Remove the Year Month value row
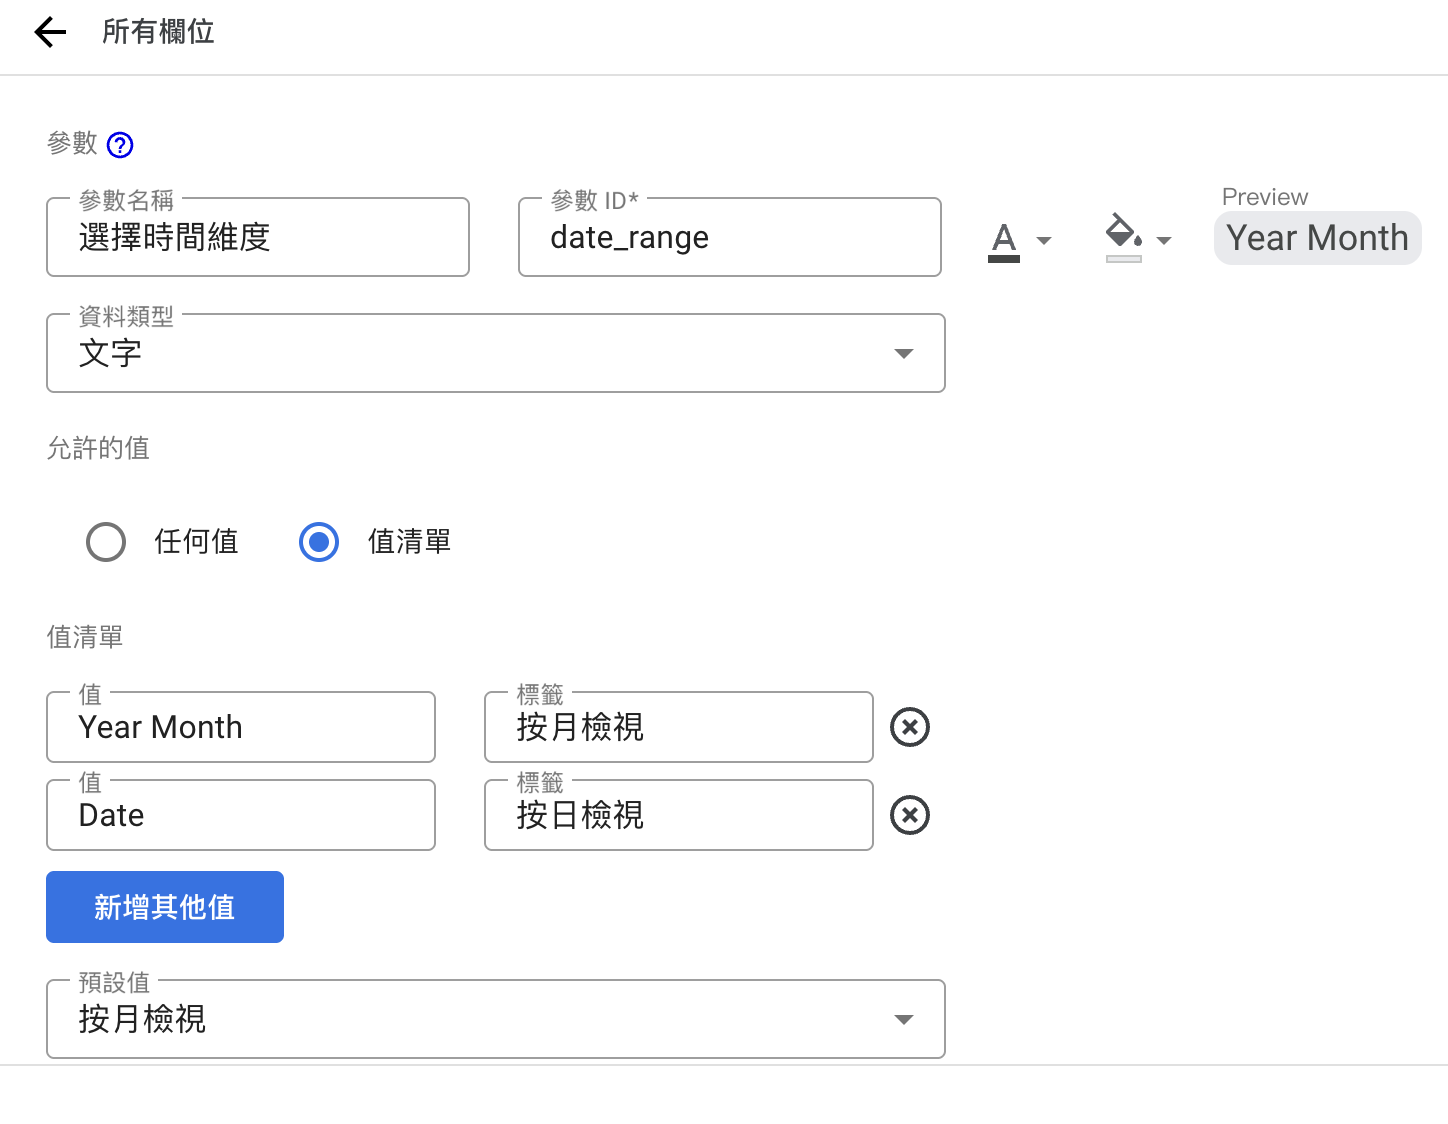This screenshot has height=1124, width=1448. pos(910,727)
